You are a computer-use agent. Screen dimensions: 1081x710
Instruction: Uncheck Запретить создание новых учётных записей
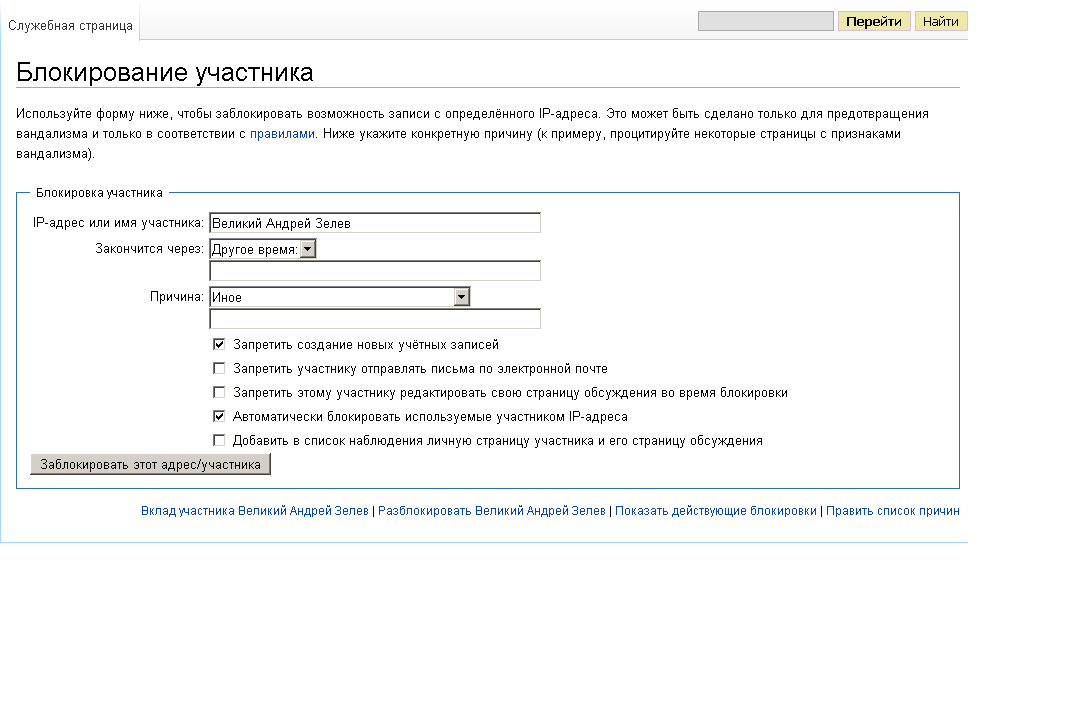[219, 344]
